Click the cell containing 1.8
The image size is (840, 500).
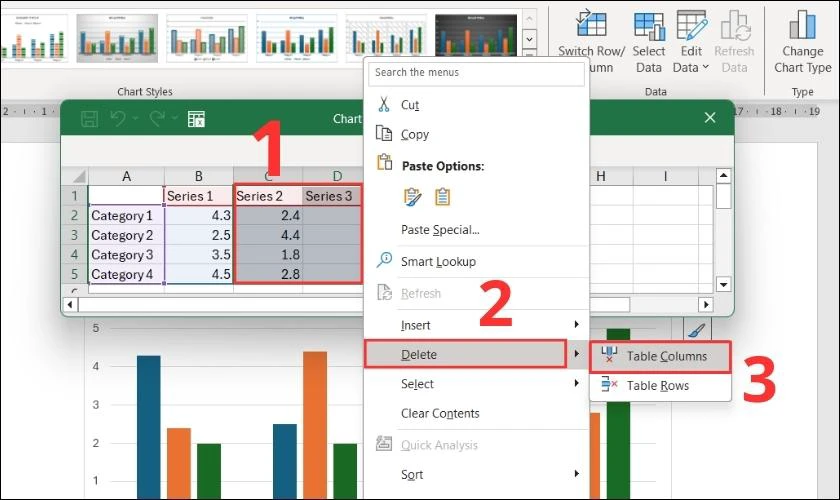268,255
